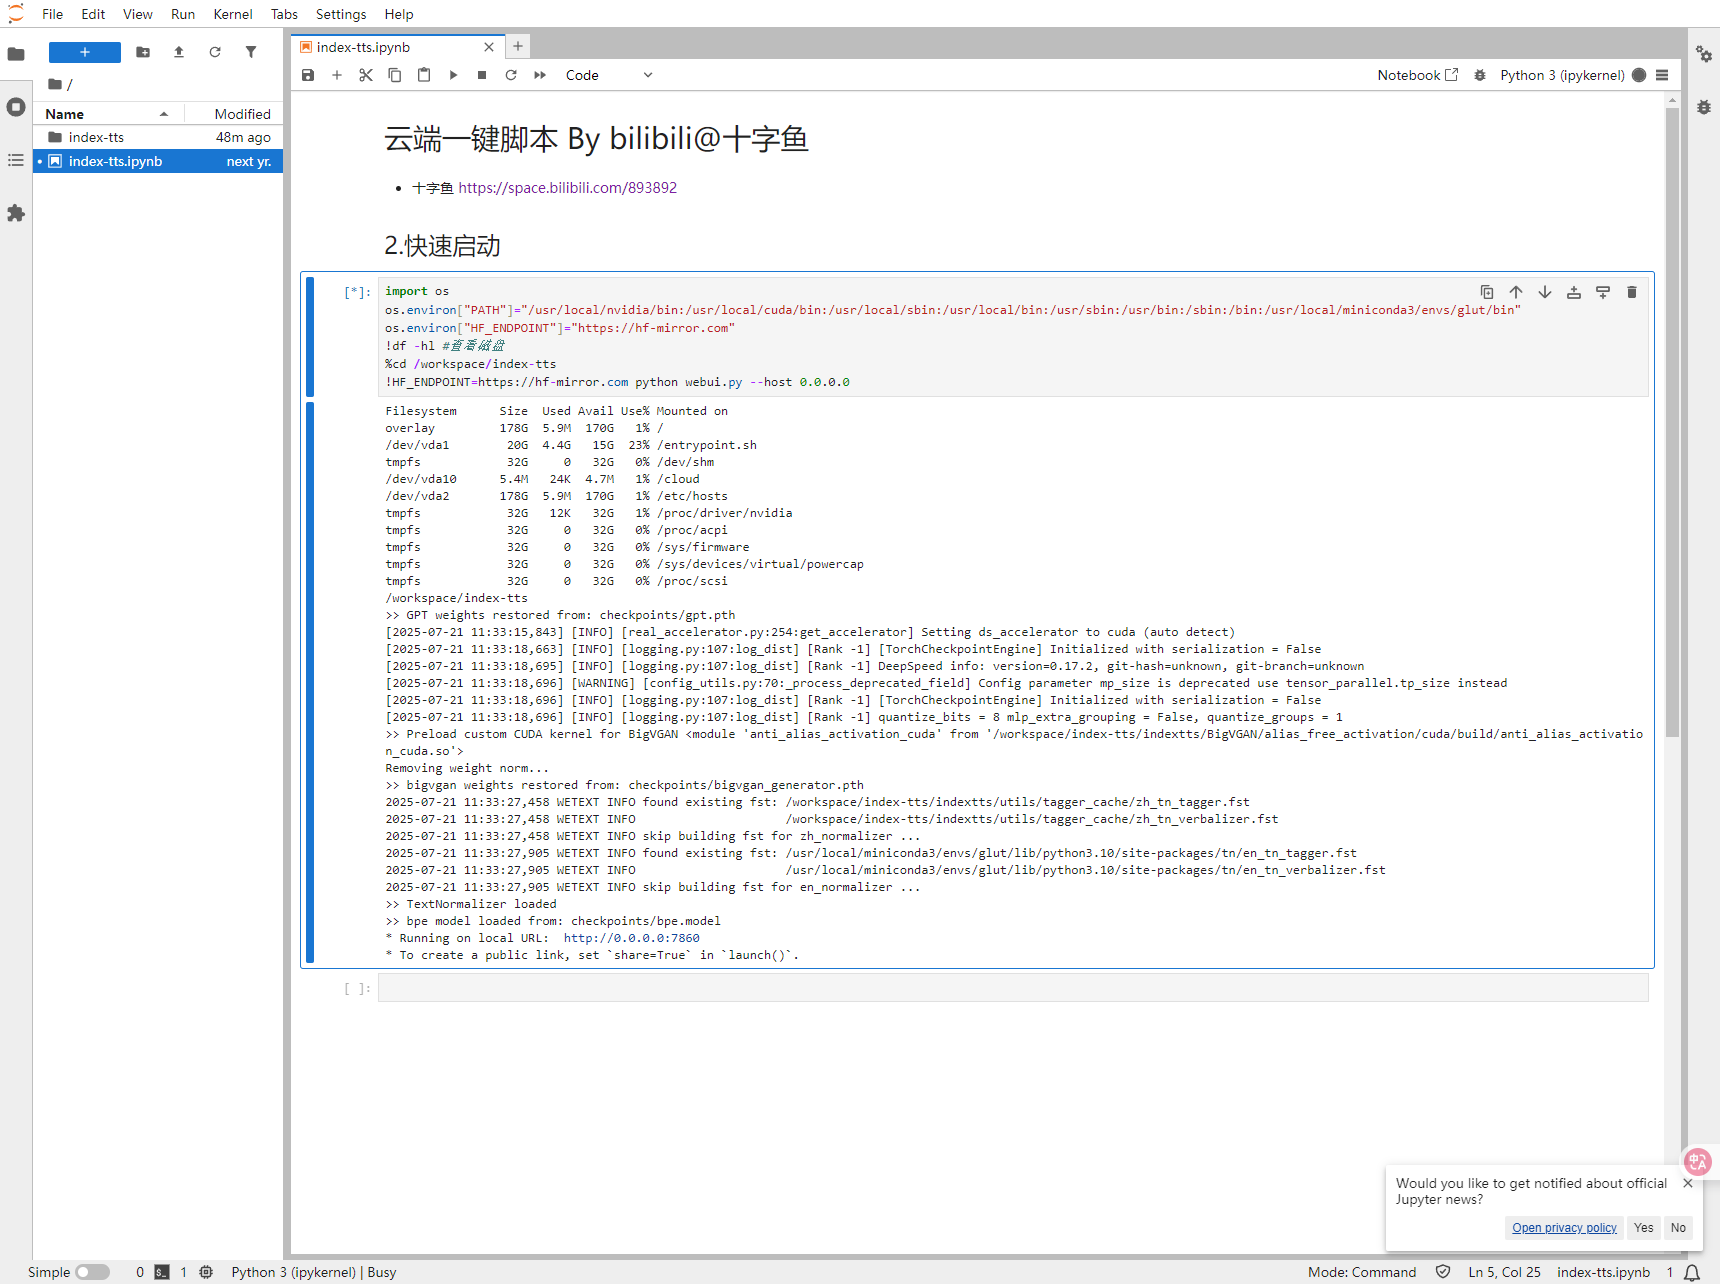Click the notebook vertical scrollbar
Image resolution: width=1720 pixels, height=1284 pixels.
(1672, 422)
